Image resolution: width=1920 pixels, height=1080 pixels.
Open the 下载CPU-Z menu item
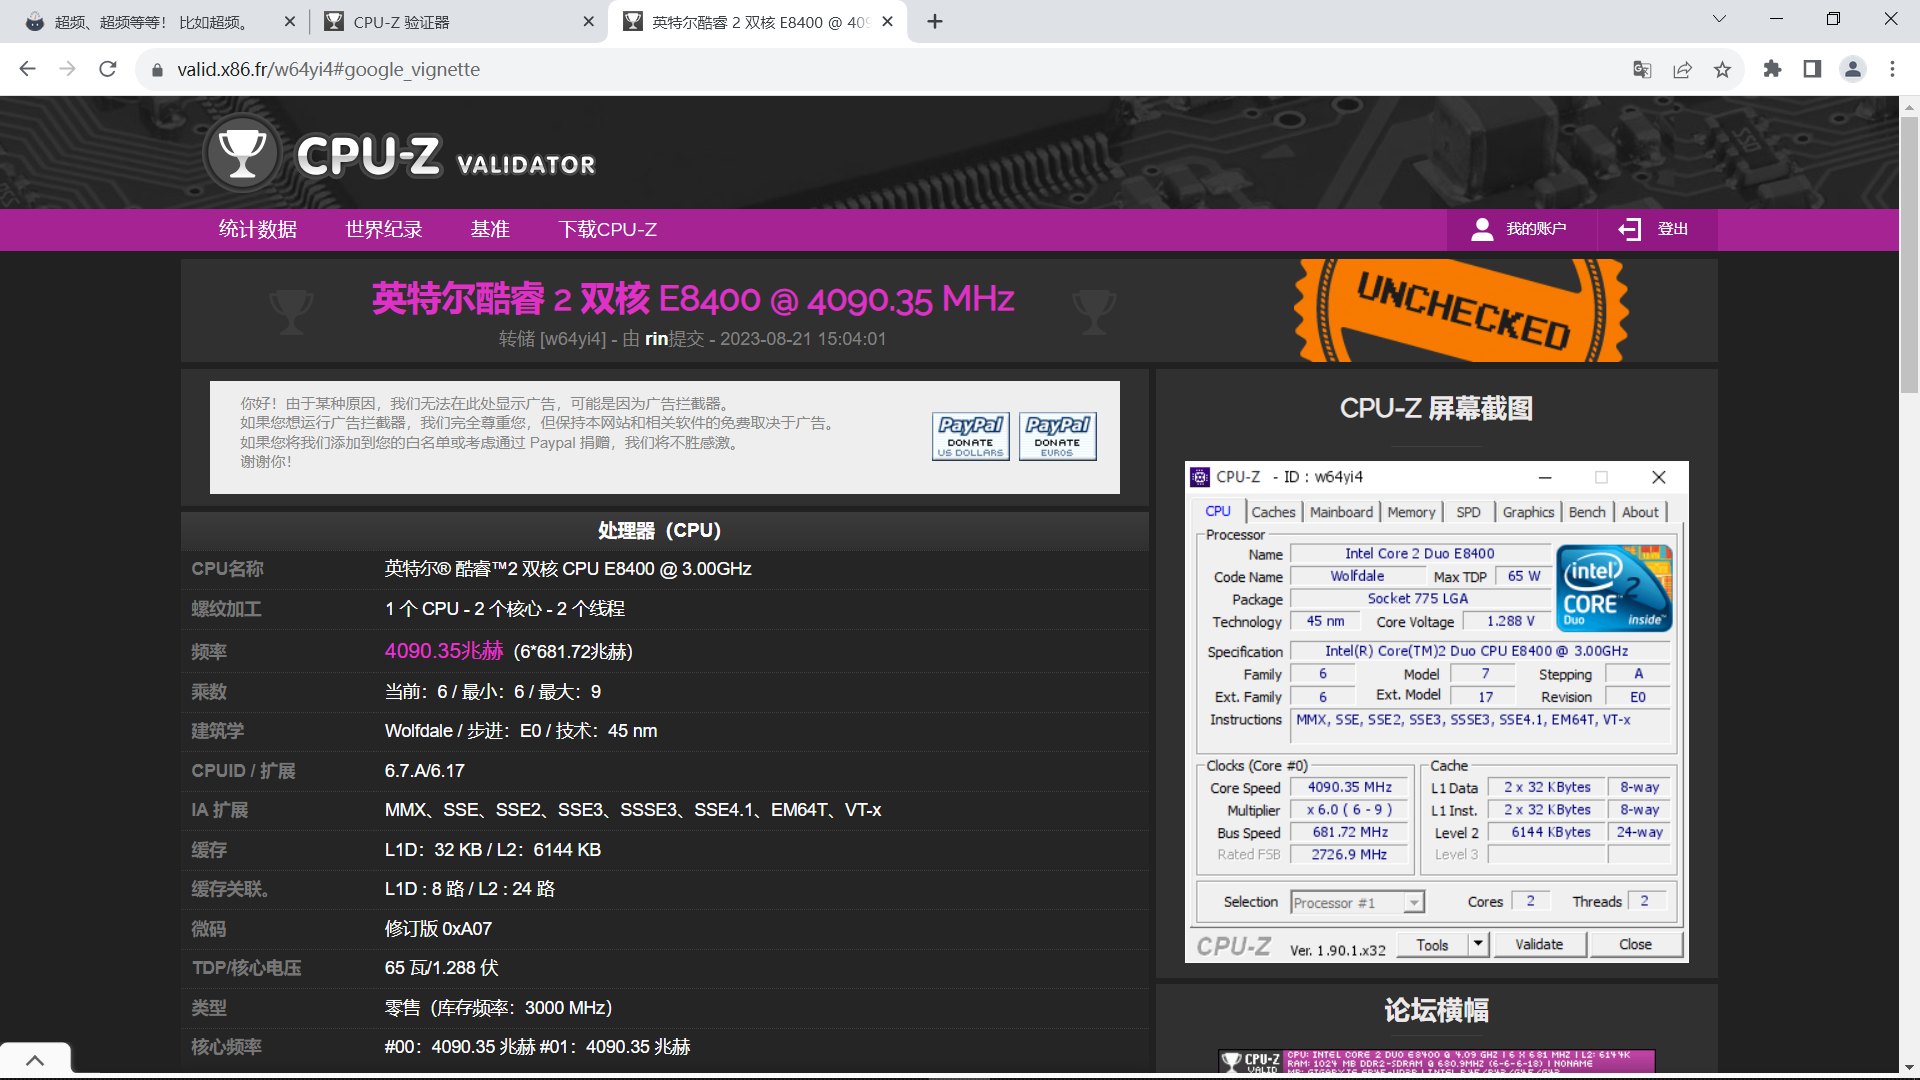click(608, 230)
